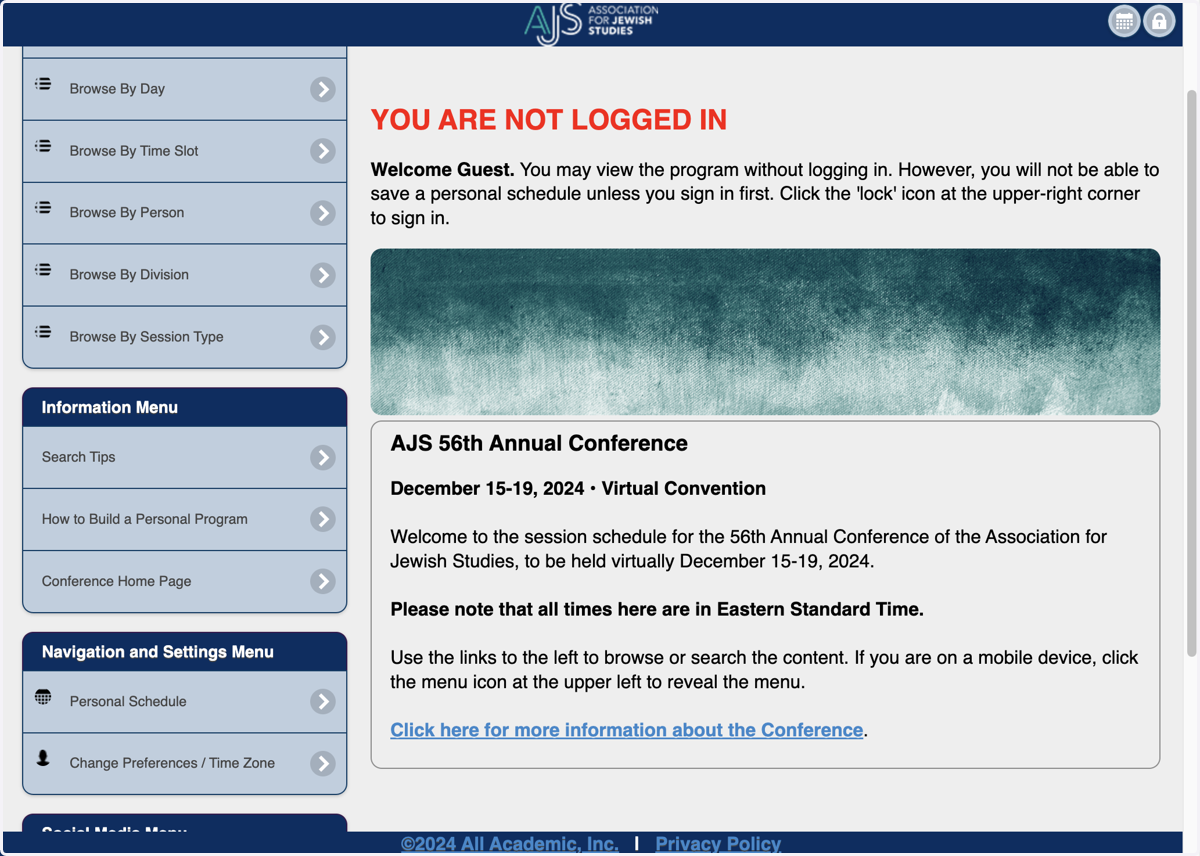Open Personal Schedule menu item
Screen dimensions: 1200x856
tap(185, 701)
